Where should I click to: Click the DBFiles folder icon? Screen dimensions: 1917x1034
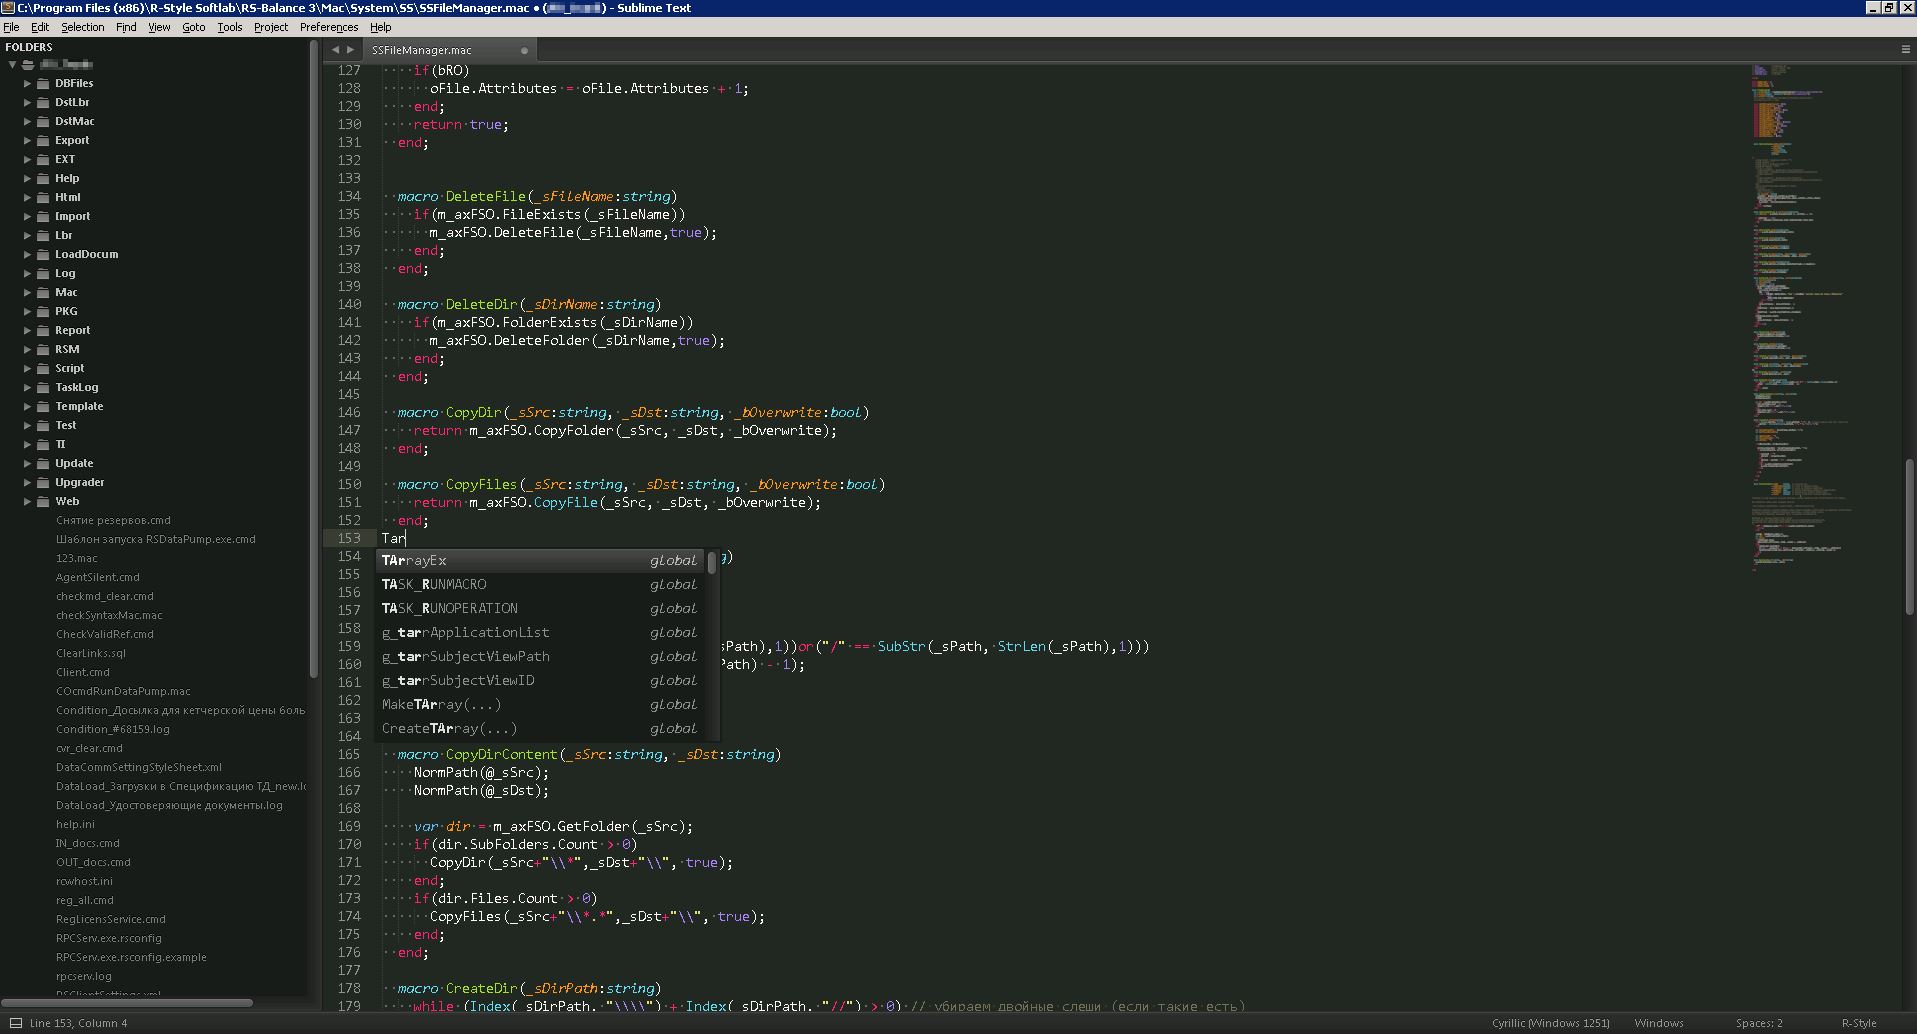pyautogui.click(x=43, y=84)
